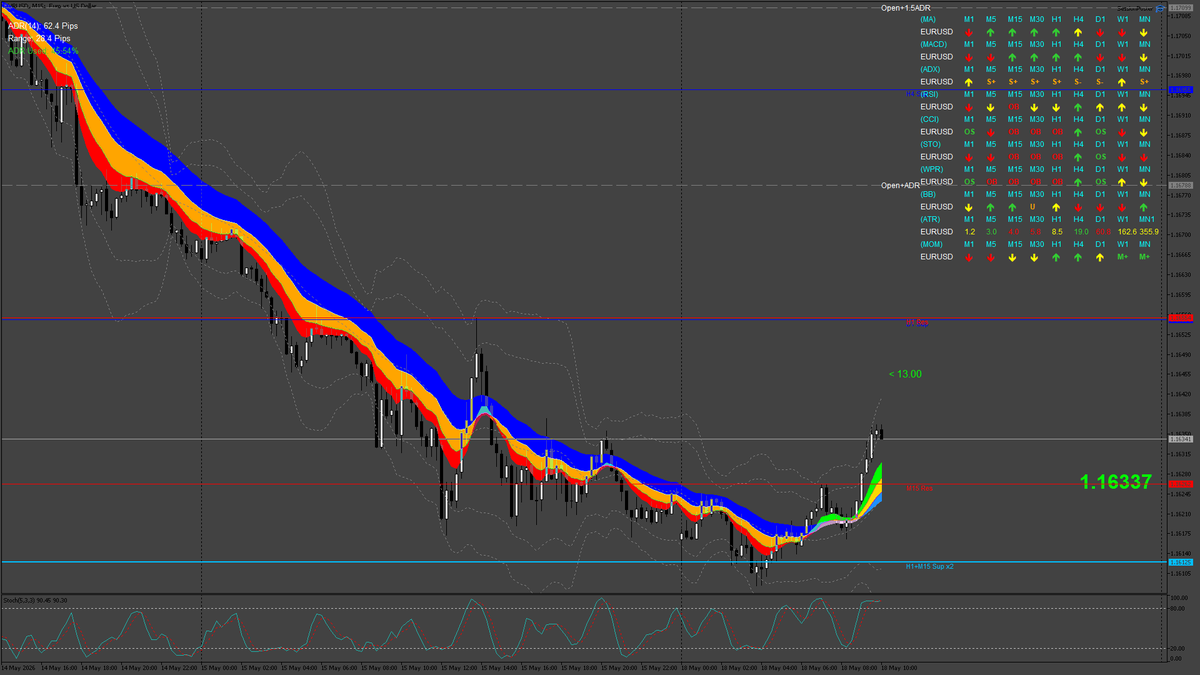
Task: Click the (BB) indicator label
Action: click(929, 194)
